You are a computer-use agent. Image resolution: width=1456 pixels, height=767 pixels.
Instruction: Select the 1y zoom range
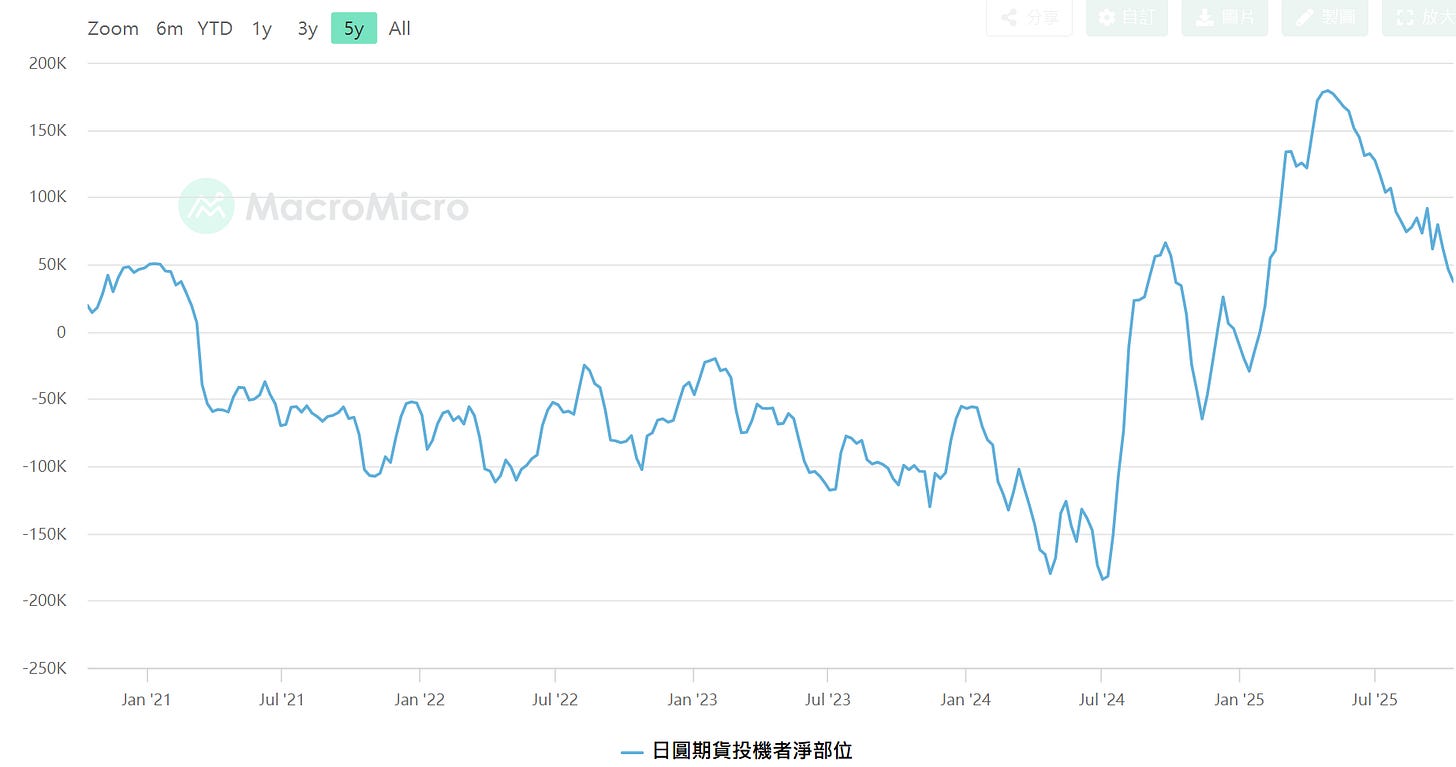(262, 29)
